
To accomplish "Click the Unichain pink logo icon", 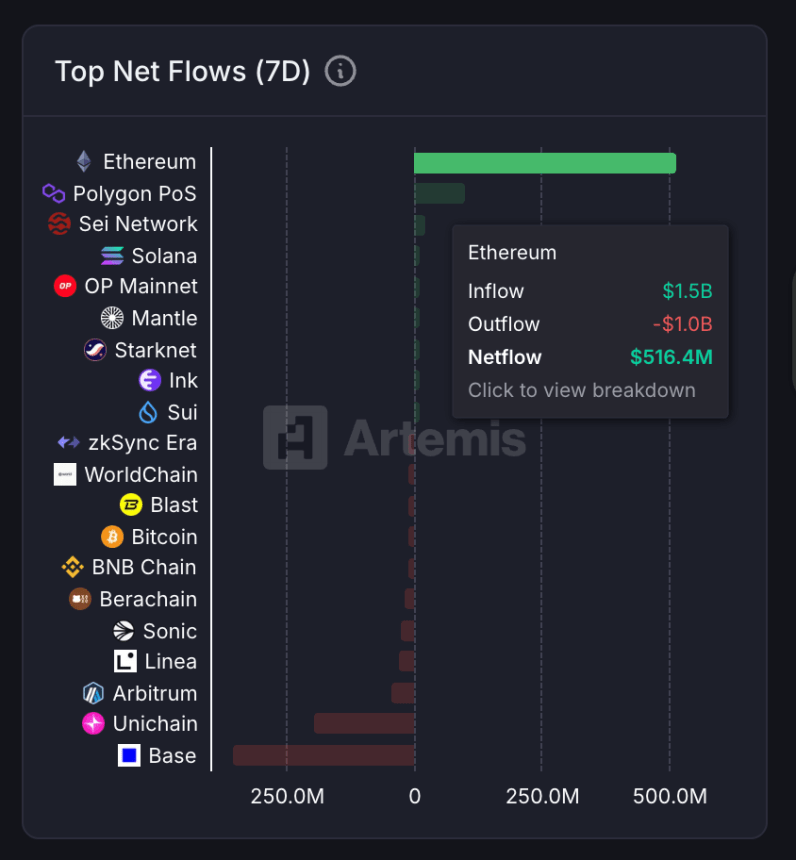I will [x=92, y=723].
